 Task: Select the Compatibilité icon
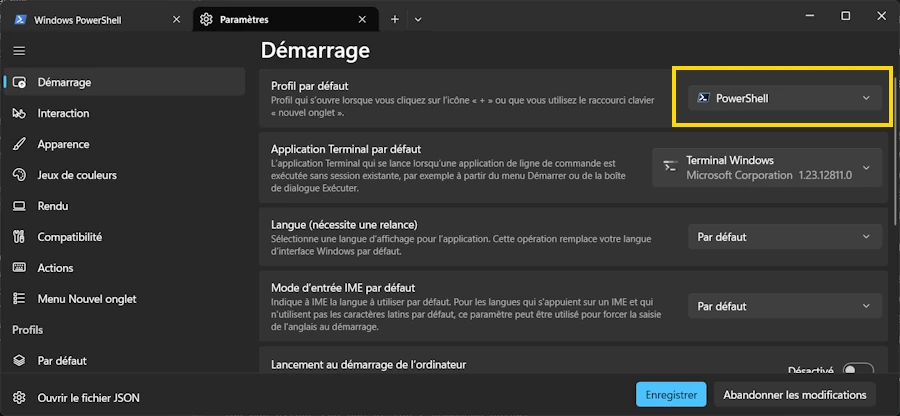(19, 237)
